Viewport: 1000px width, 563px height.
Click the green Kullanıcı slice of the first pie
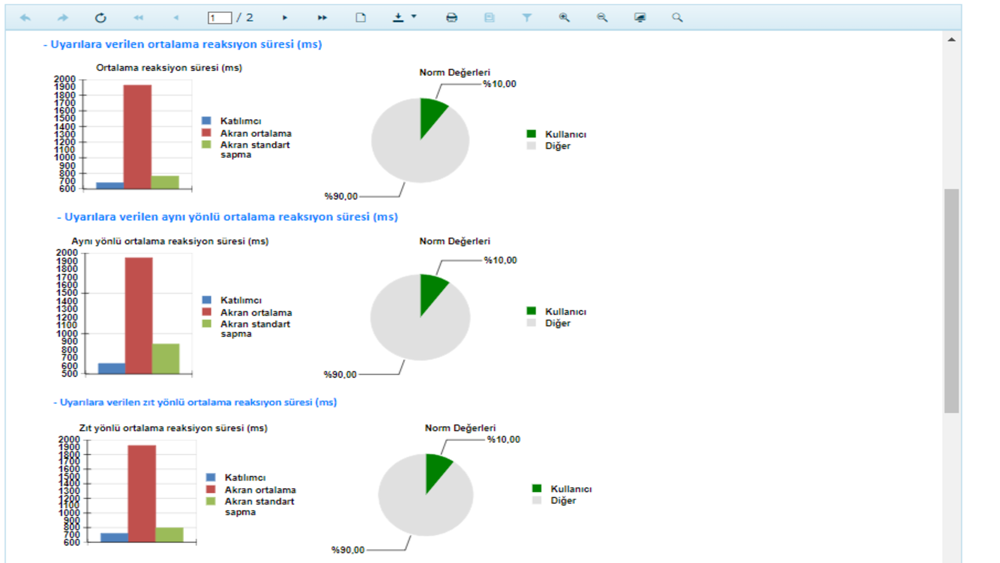pyautogui.click(x=431, y=113)
